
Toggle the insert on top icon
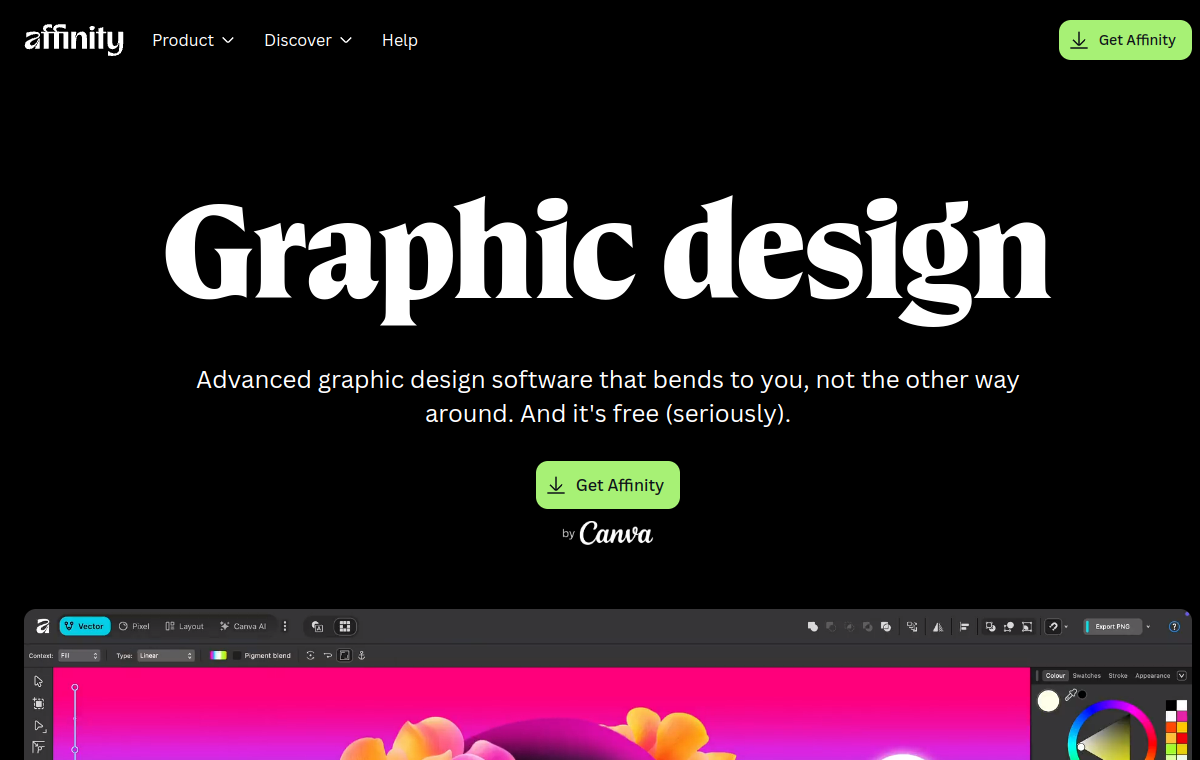(x=1009, y=626)
